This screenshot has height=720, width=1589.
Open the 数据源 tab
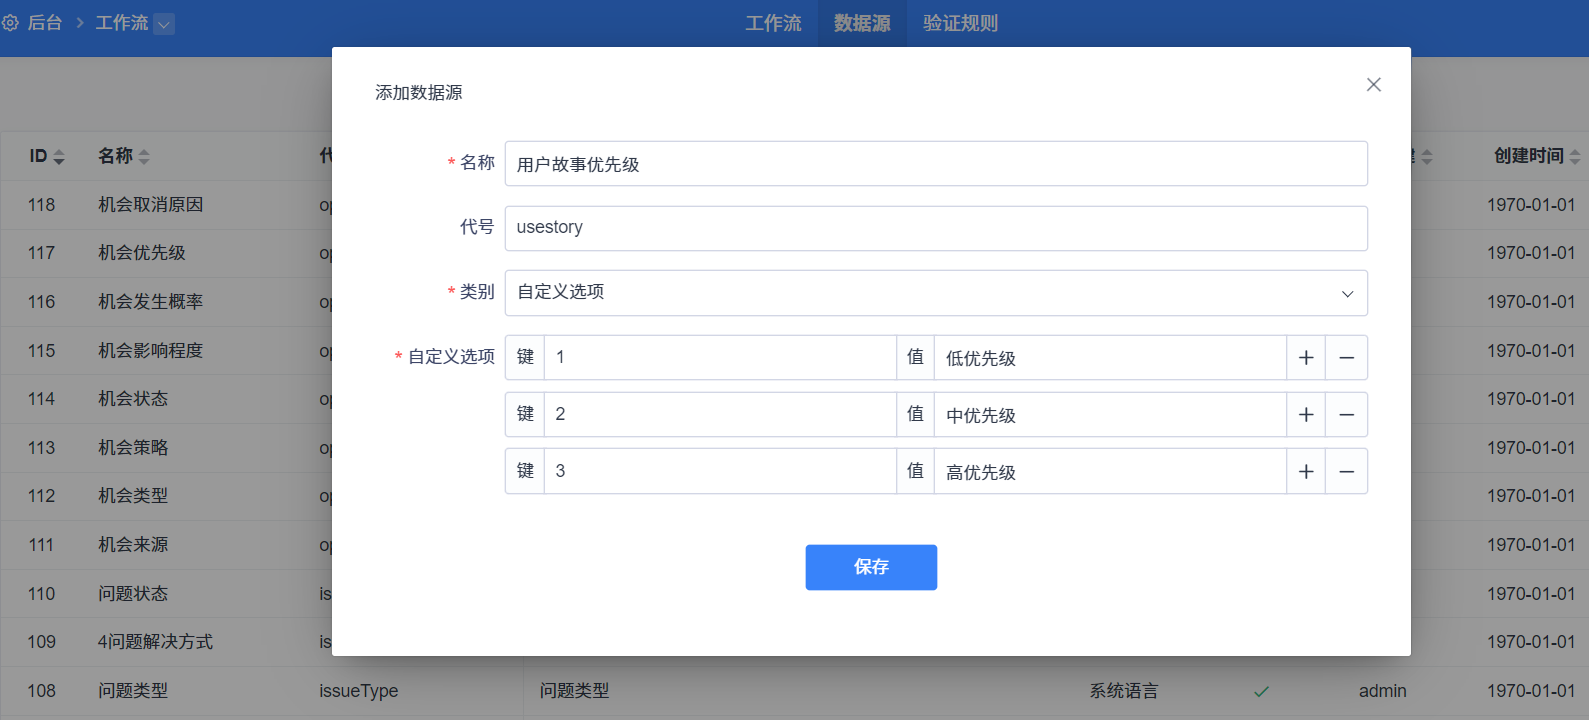pyautogui.click(x=862, y=23)
